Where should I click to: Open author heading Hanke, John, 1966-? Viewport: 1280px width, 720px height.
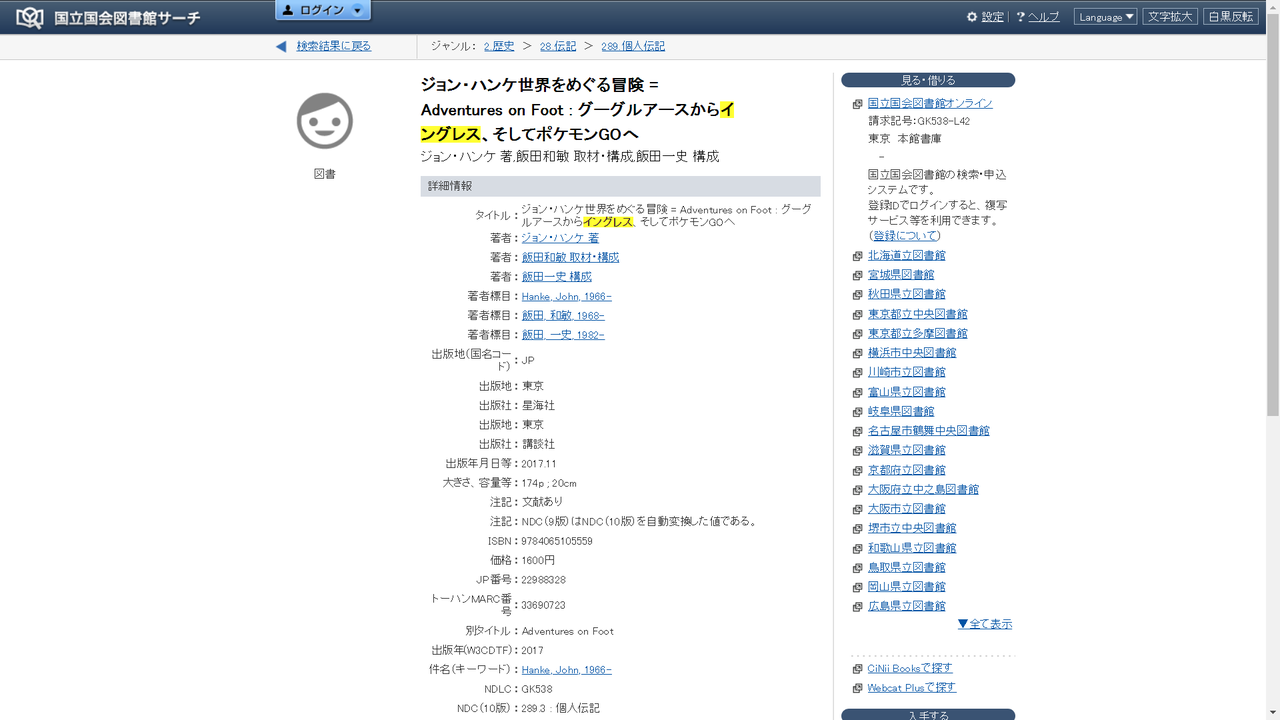pyautogui.click(x=566, y=296)
